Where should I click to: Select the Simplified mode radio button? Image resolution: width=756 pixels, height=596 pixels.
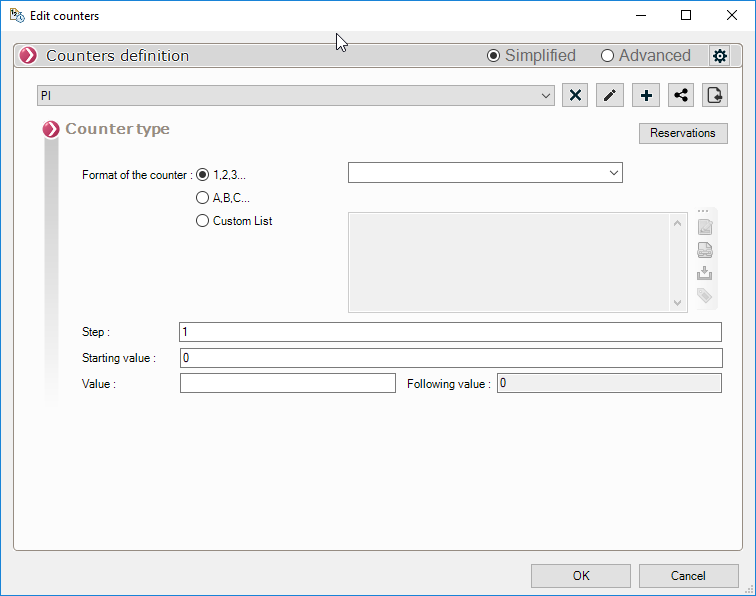(x=493, y=56)
